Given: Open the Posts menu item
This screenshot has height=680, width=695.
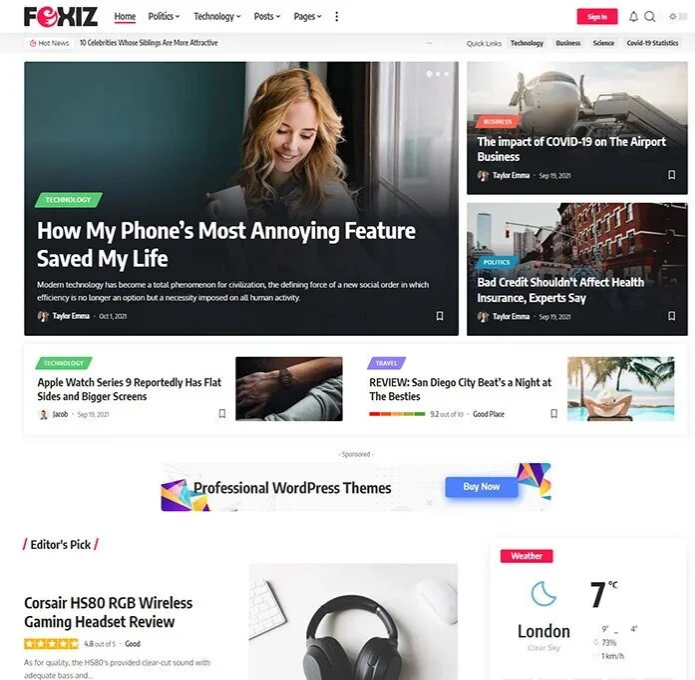Looking at the screenshot, I should click(x=267, y=17).
